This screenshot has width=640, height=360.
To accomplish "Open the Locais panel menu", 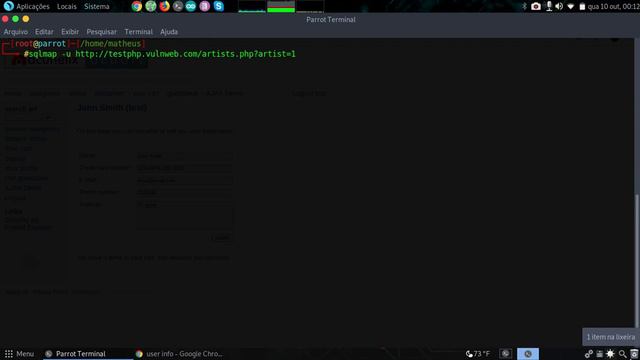I will coord(67,6).
